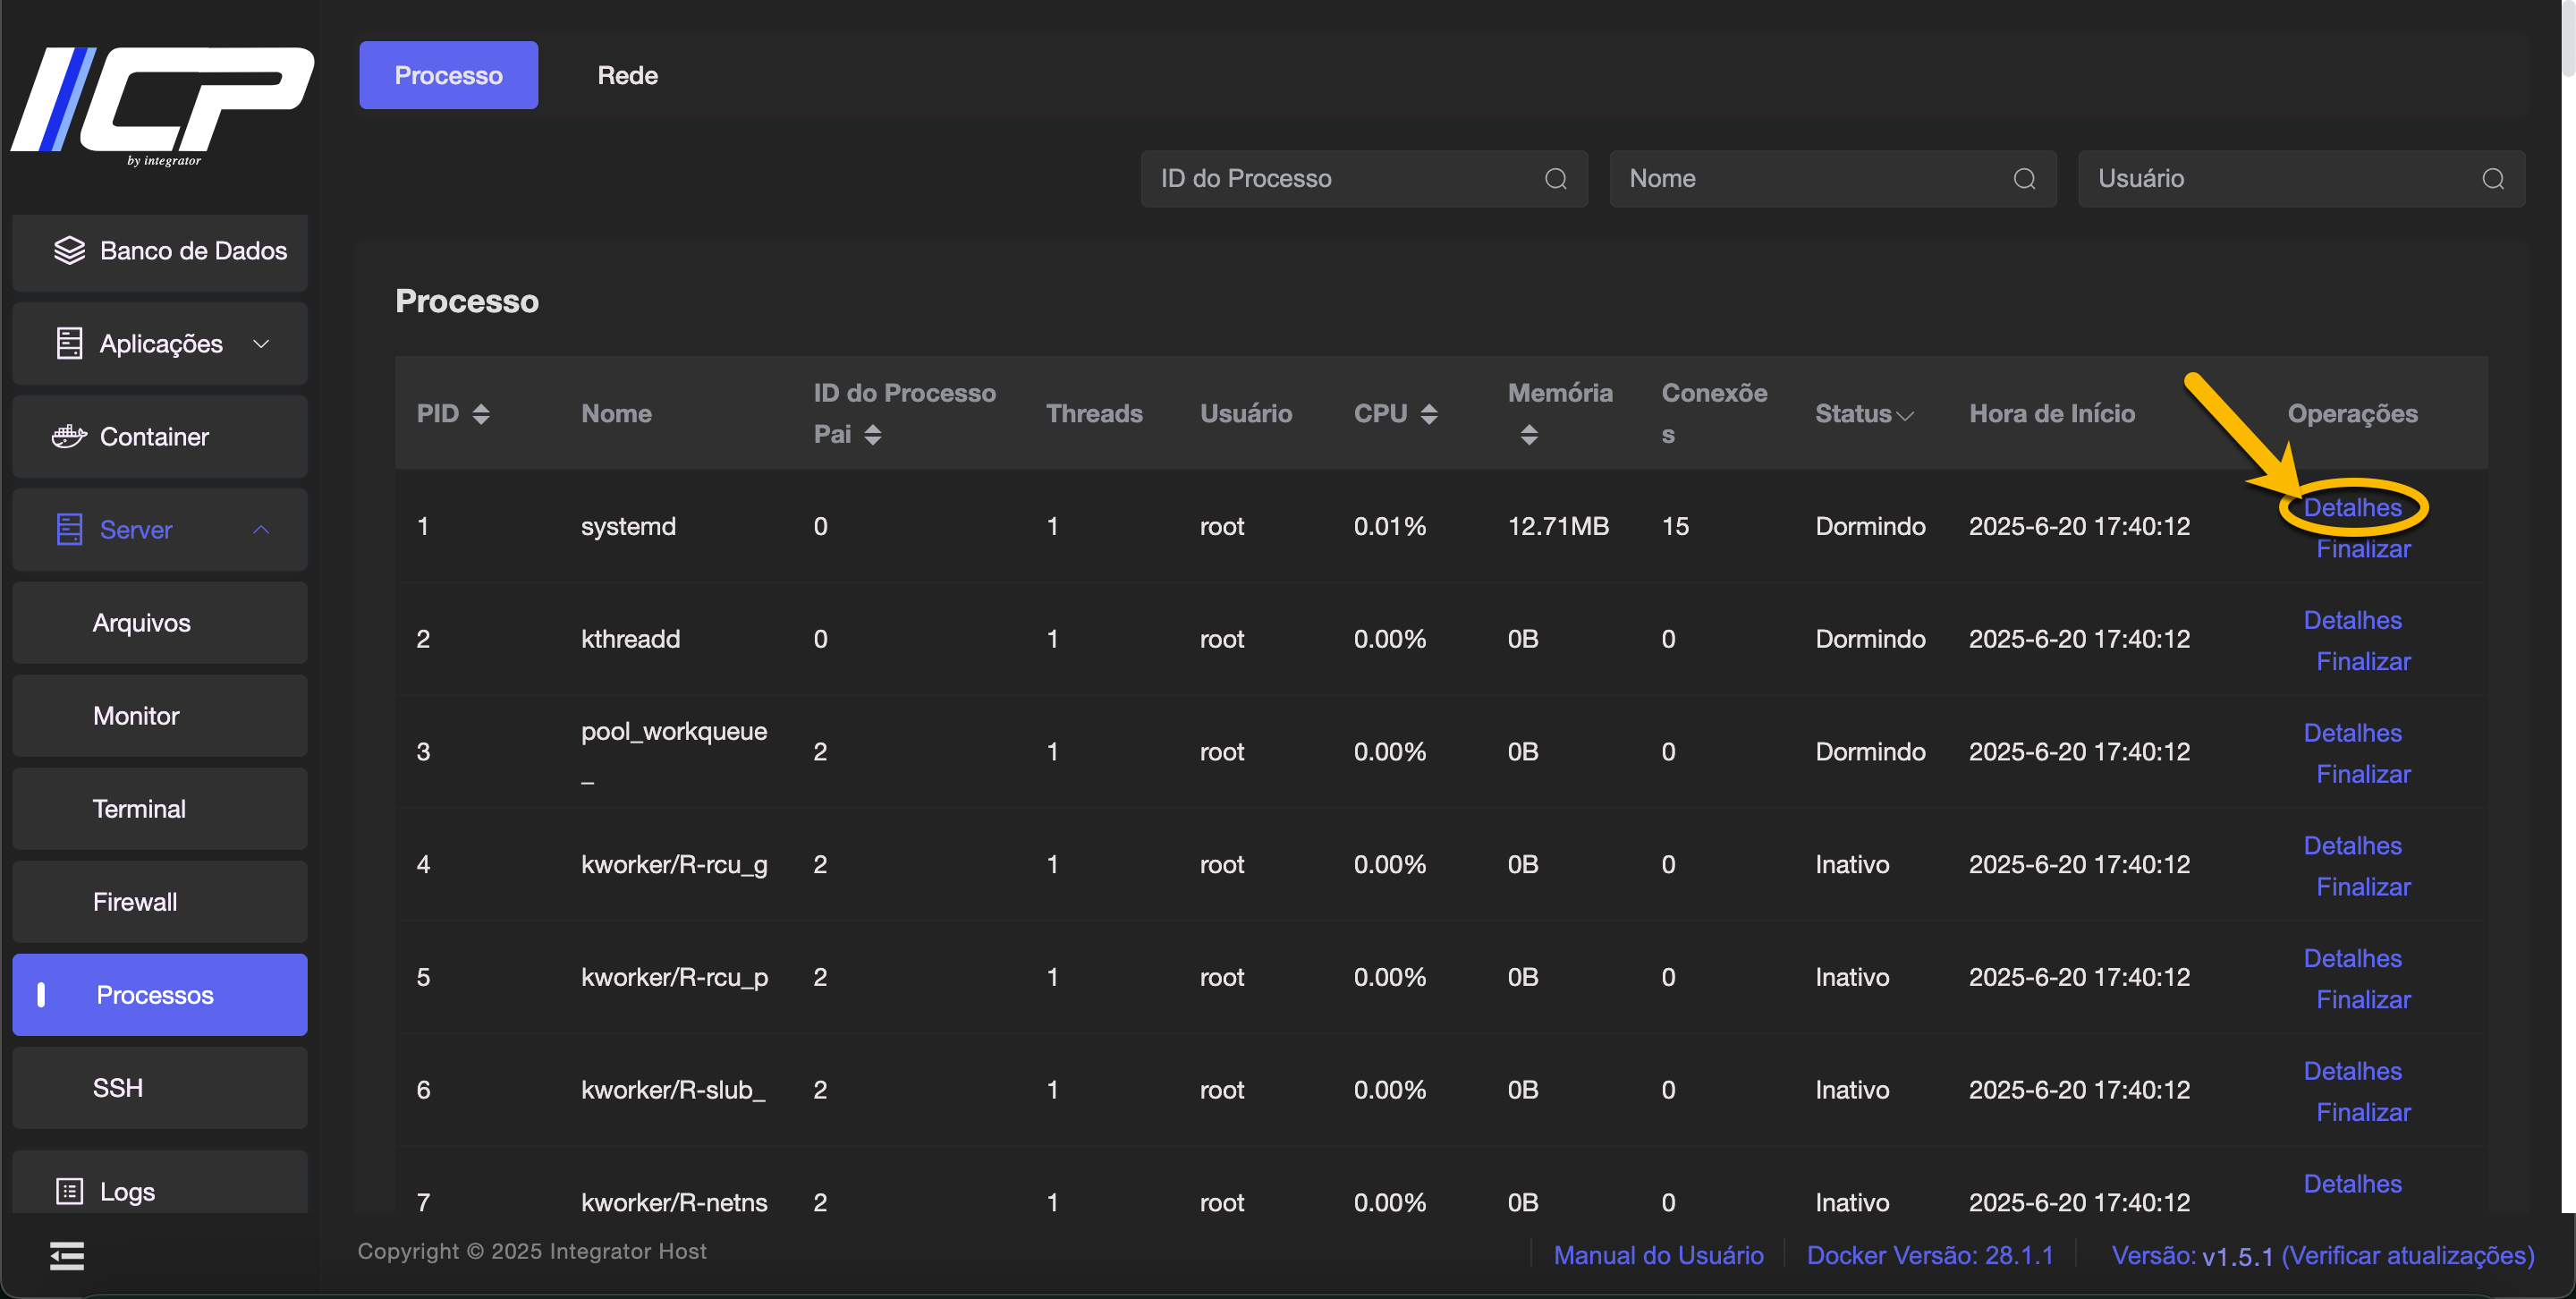2576x1299 pixels.
Task: Click search icon in Usuário field
Action: (x=2492, y=179)
